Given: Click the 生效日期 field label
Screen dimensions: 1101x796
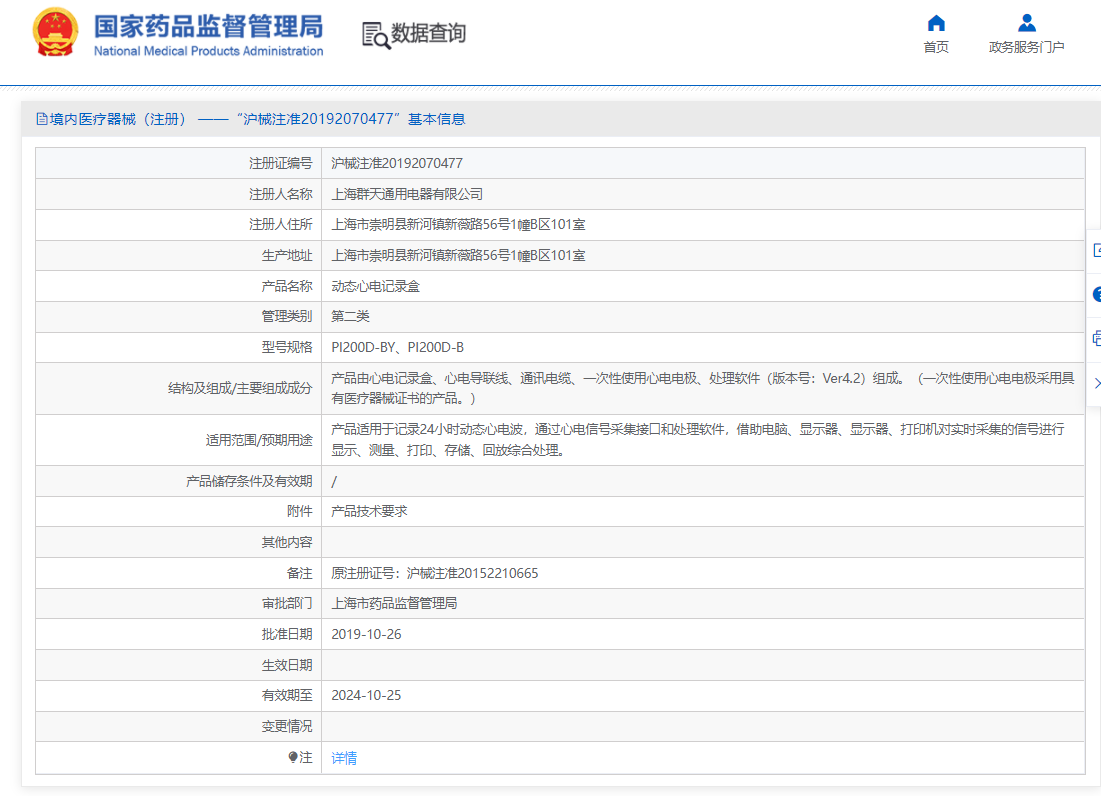Looking at the screenshot, I should (286, 665).
